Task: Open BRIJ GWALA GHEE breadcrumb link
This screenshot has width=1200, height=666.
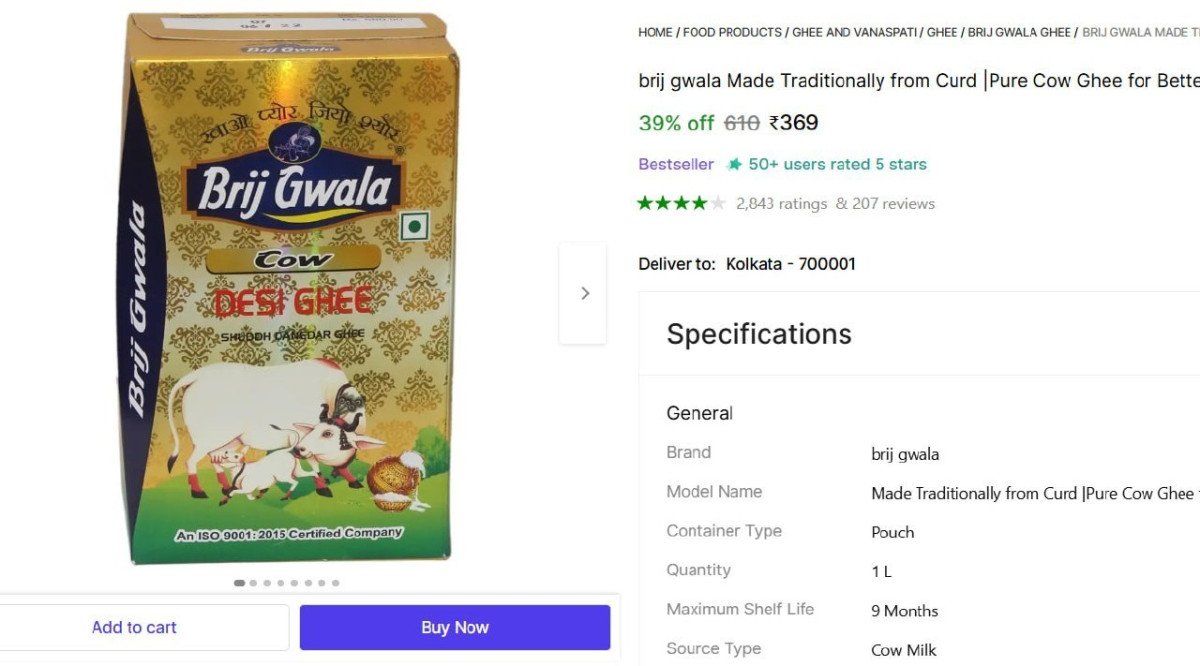Action: coord(1019,32)
